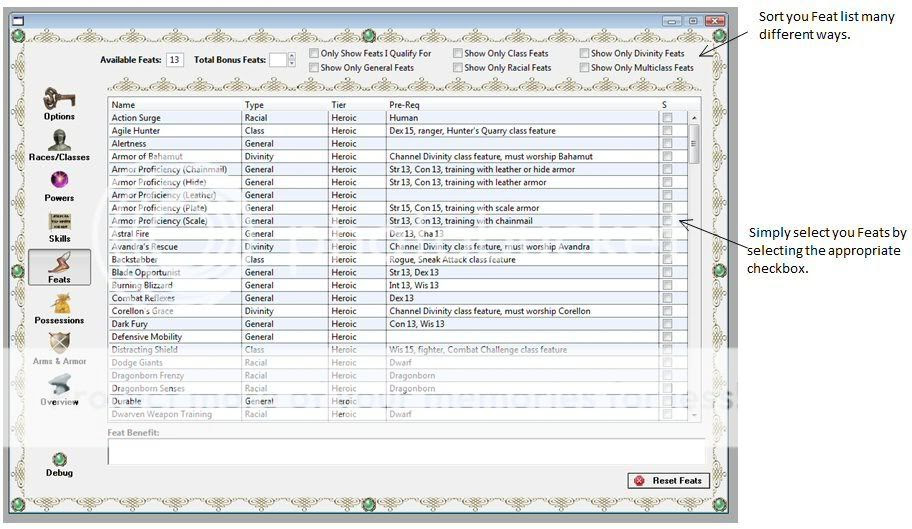Image resolution: width=912 pixels, height=529 pixels.
Task: Sort by the Tier column header
Action: click(357, 105)
